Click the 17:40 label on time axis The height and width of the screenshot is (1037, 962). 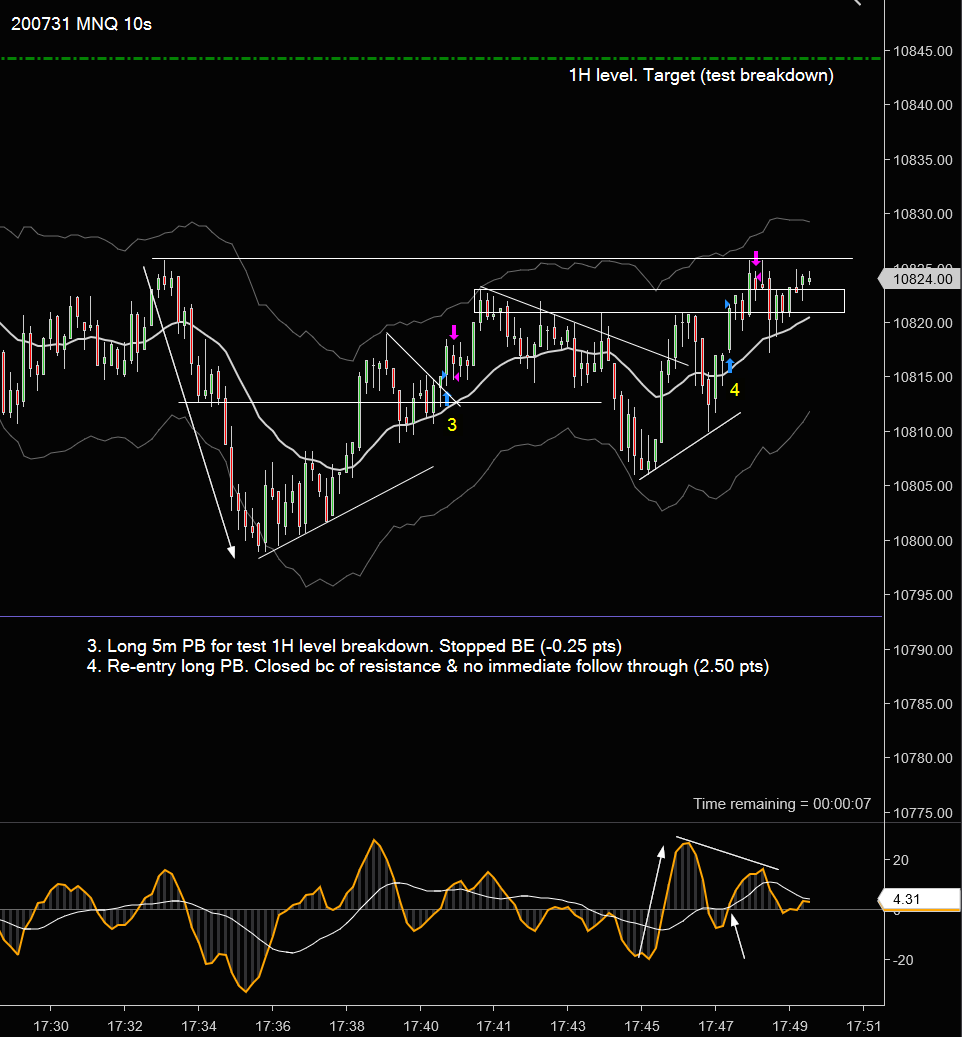[421, 1026]
